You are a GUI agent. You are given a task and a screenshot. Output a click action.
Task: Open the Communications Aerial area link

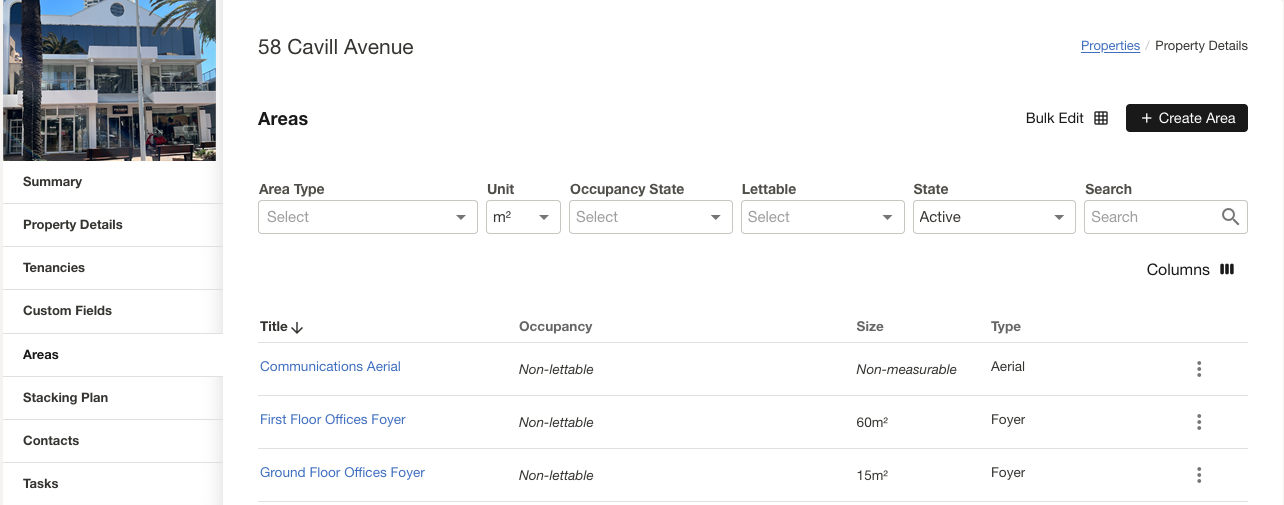pos(330,367)
